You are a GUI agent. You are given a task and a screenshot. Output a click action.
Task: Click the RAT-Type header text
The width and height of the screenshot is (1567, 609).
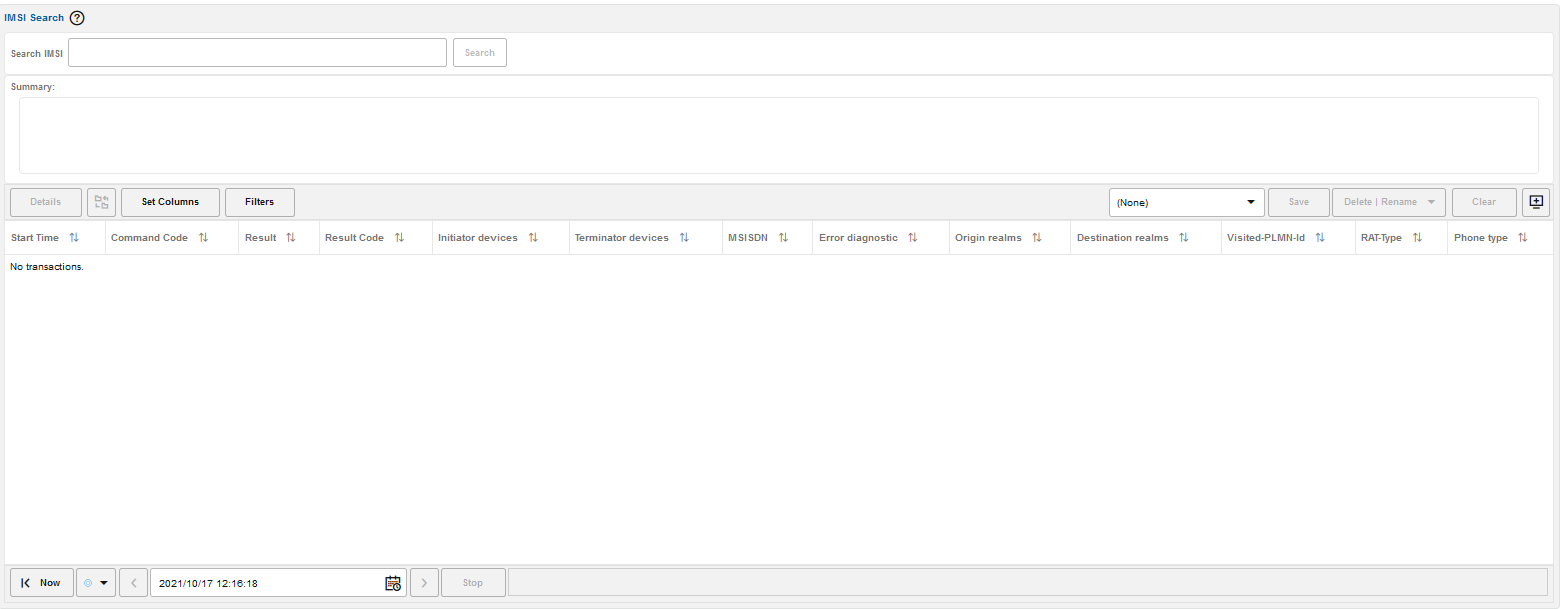[x=1381, y=238]
